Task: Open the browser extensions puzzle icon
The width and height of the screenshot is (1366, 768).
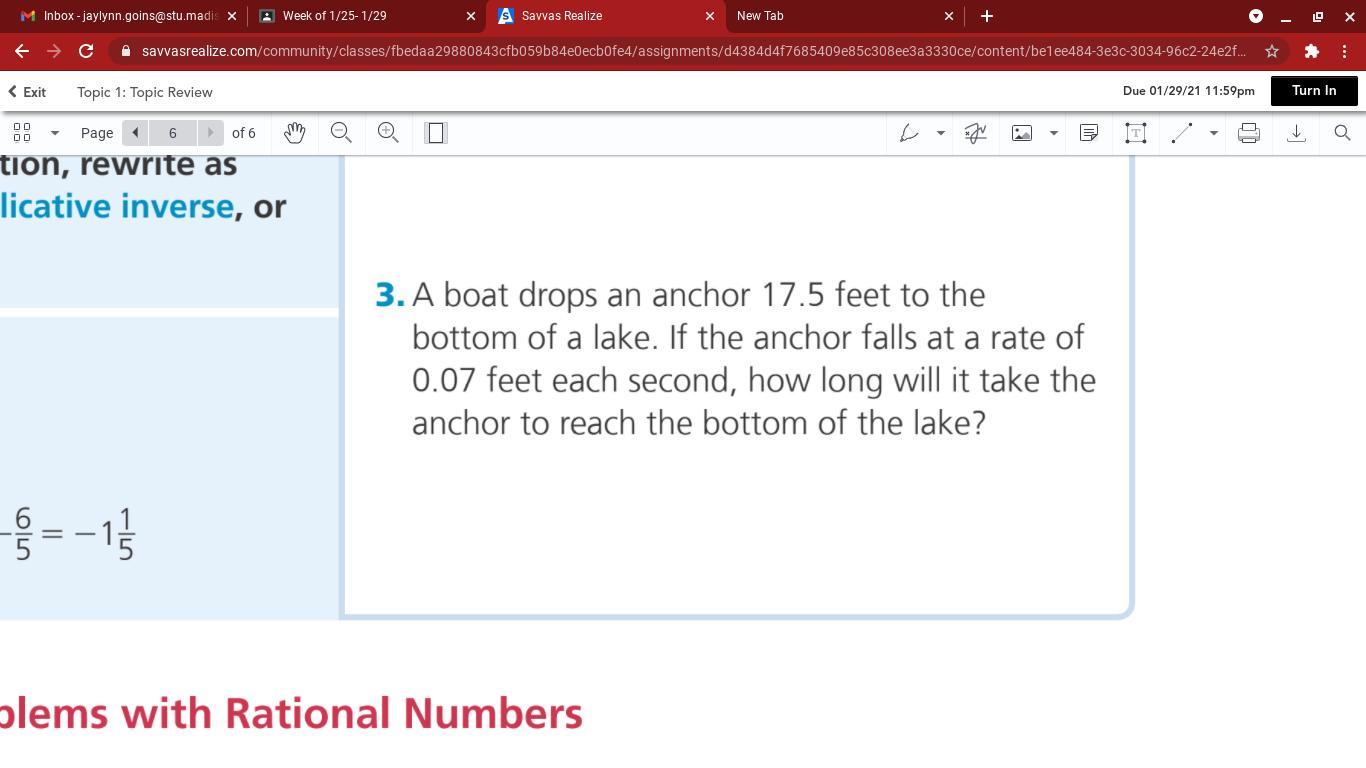Action: 1312,51
